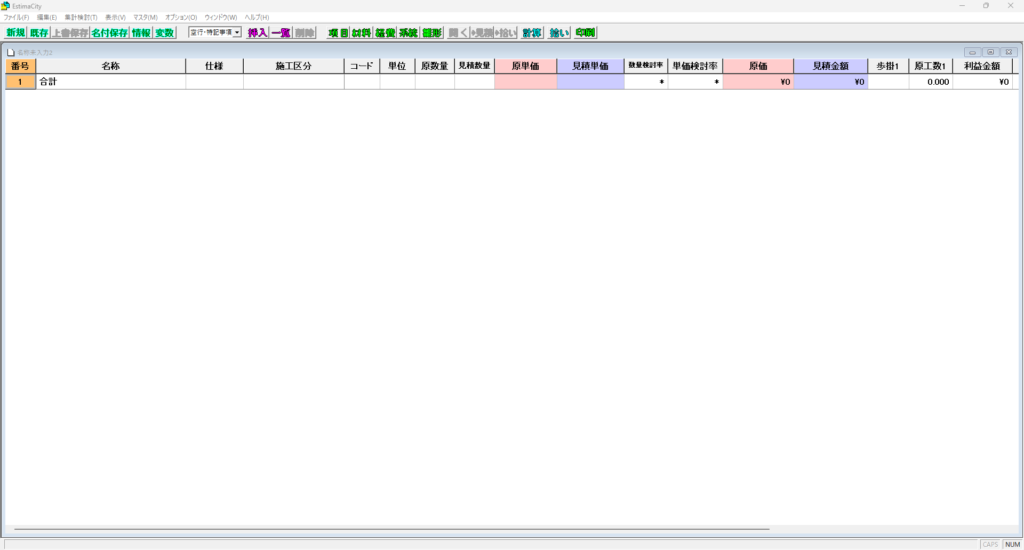Click the 上書保存 toolbar button

coord(71,33)
